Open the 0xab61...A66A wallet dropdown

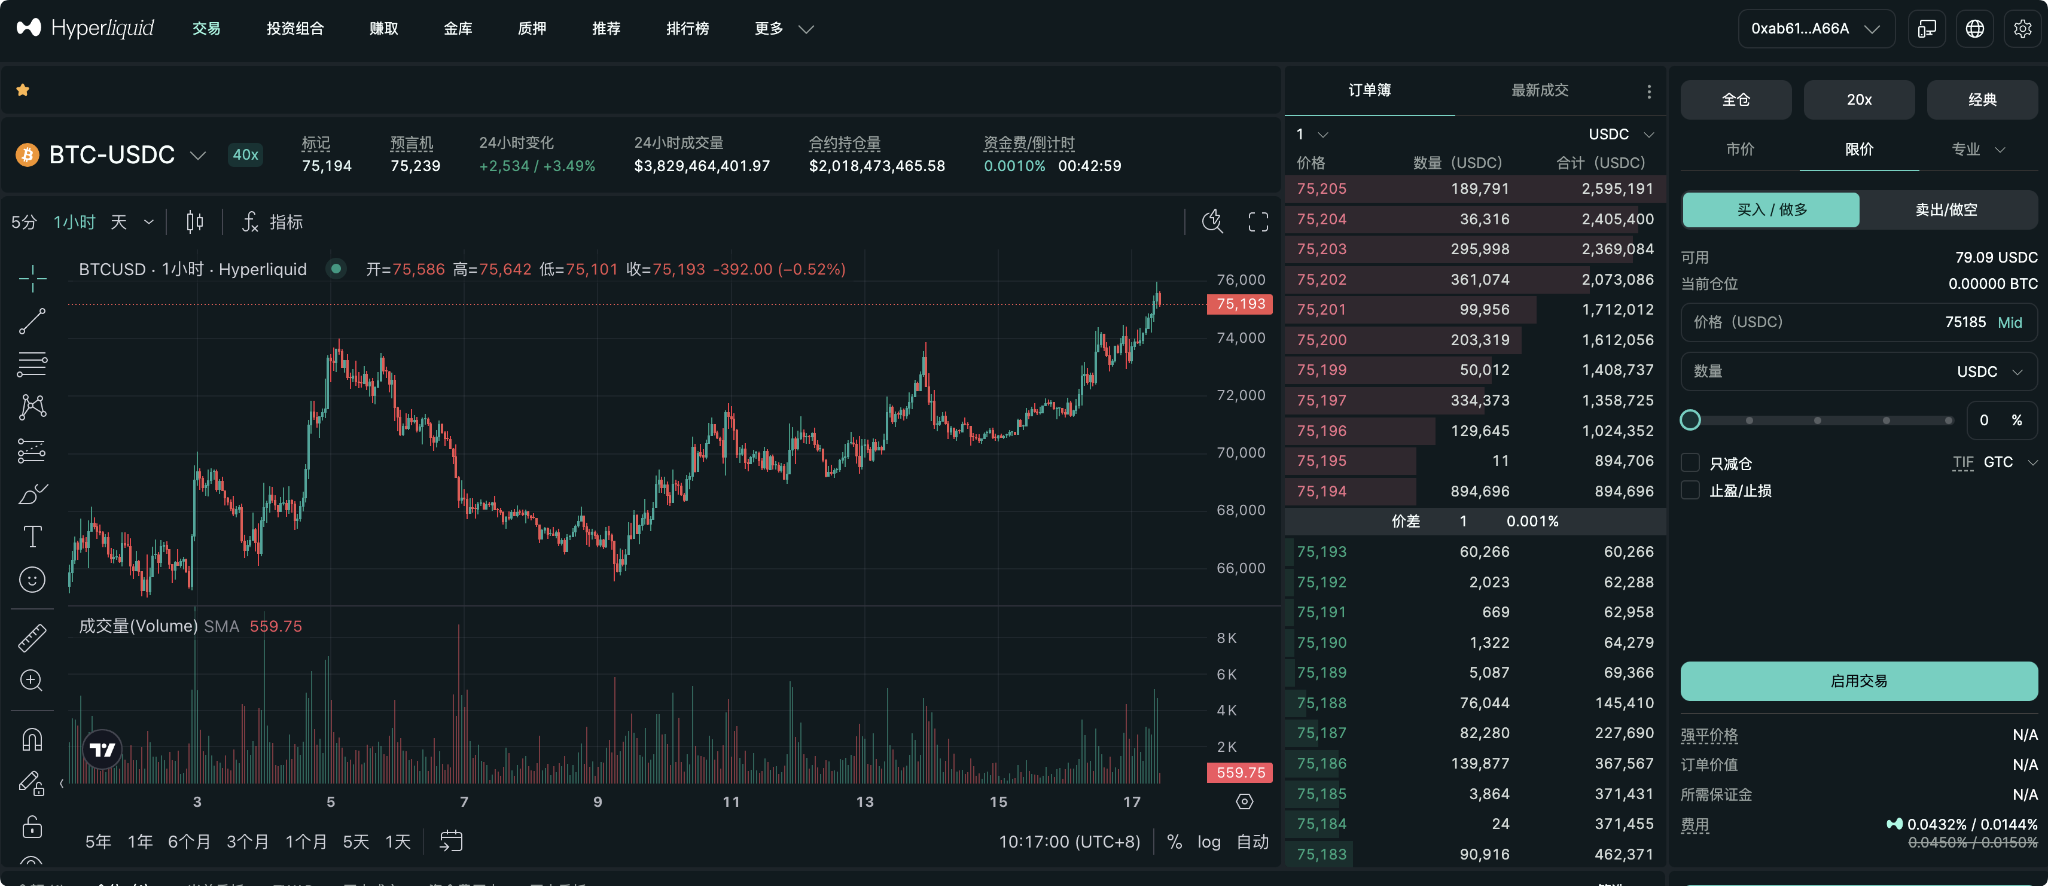point(1815,29)
